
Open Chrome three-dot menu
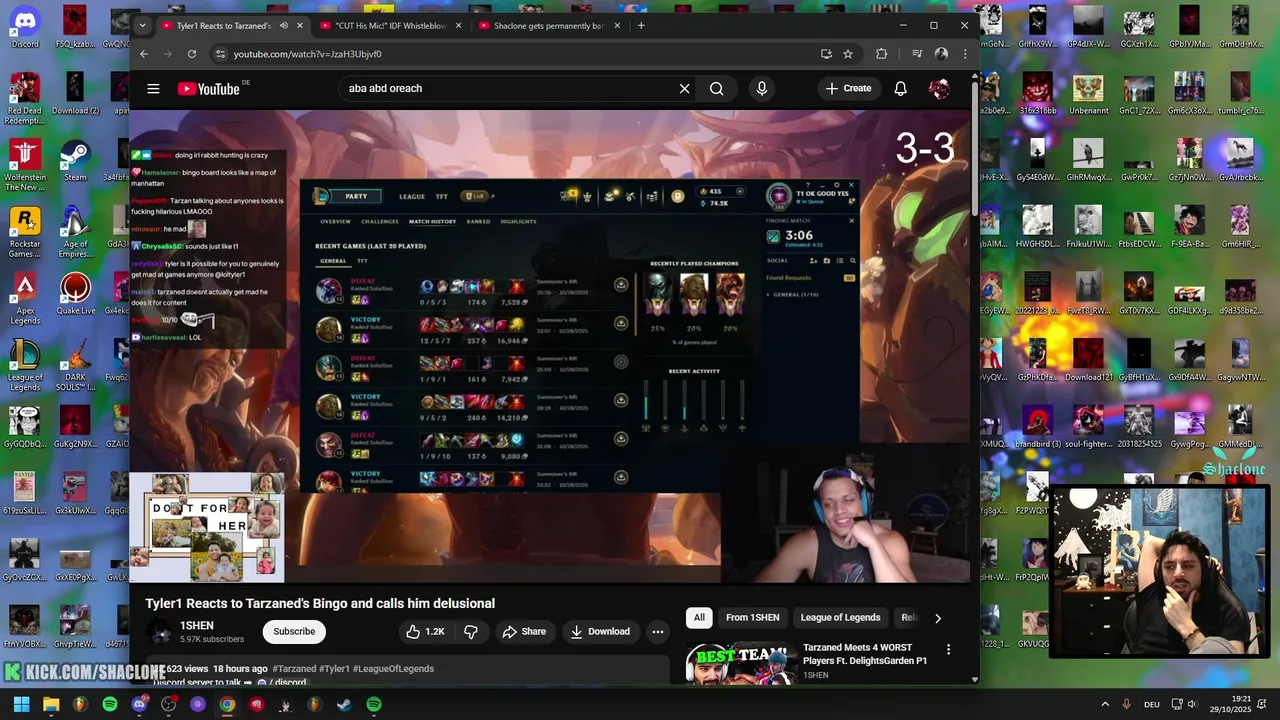(x=965, y=54)
